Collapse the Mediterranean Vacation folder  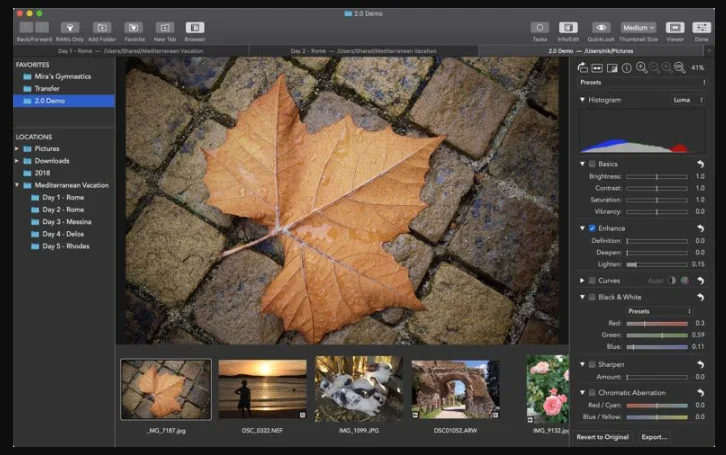[17, 185]
